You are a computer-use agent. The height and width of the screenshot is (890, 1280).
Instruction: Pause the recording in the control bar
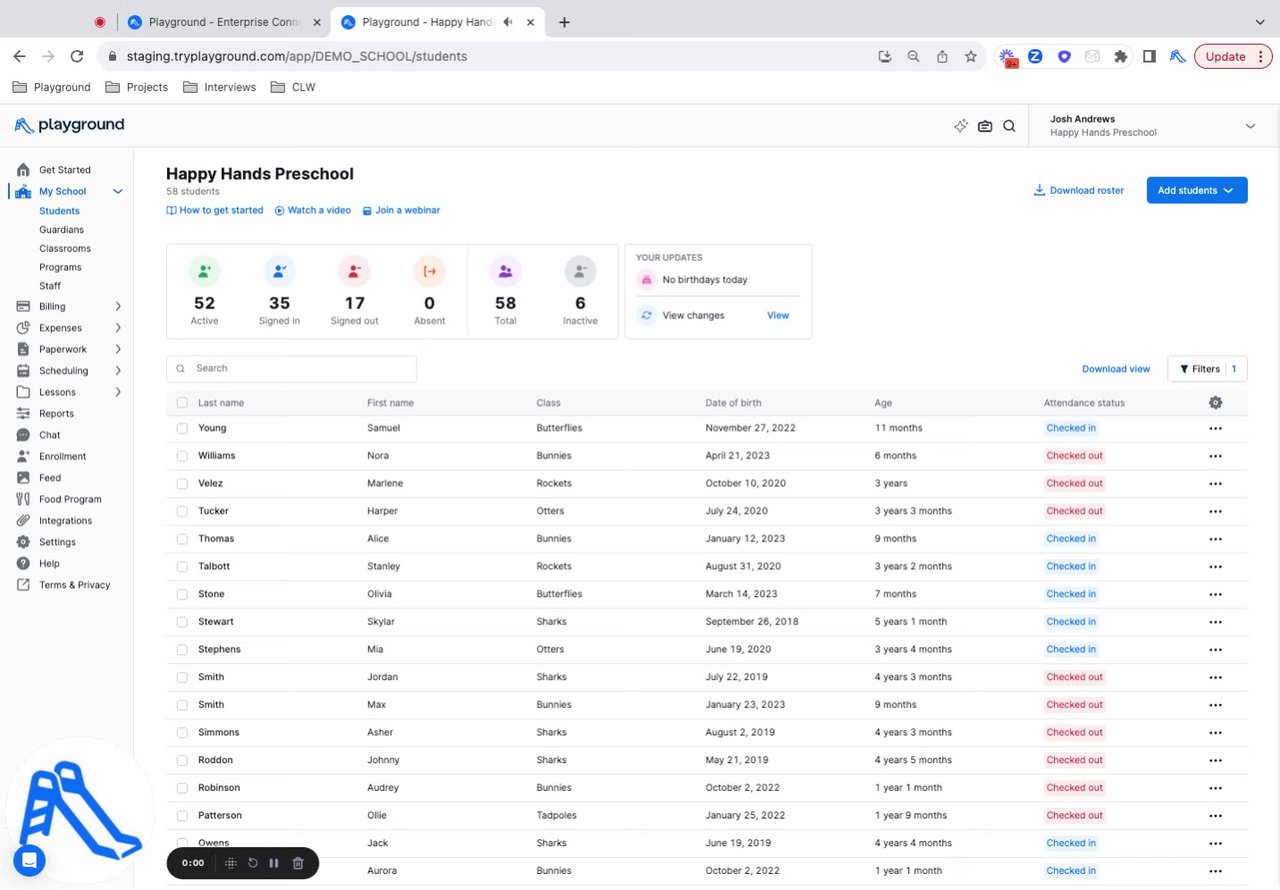coord(274,863)
